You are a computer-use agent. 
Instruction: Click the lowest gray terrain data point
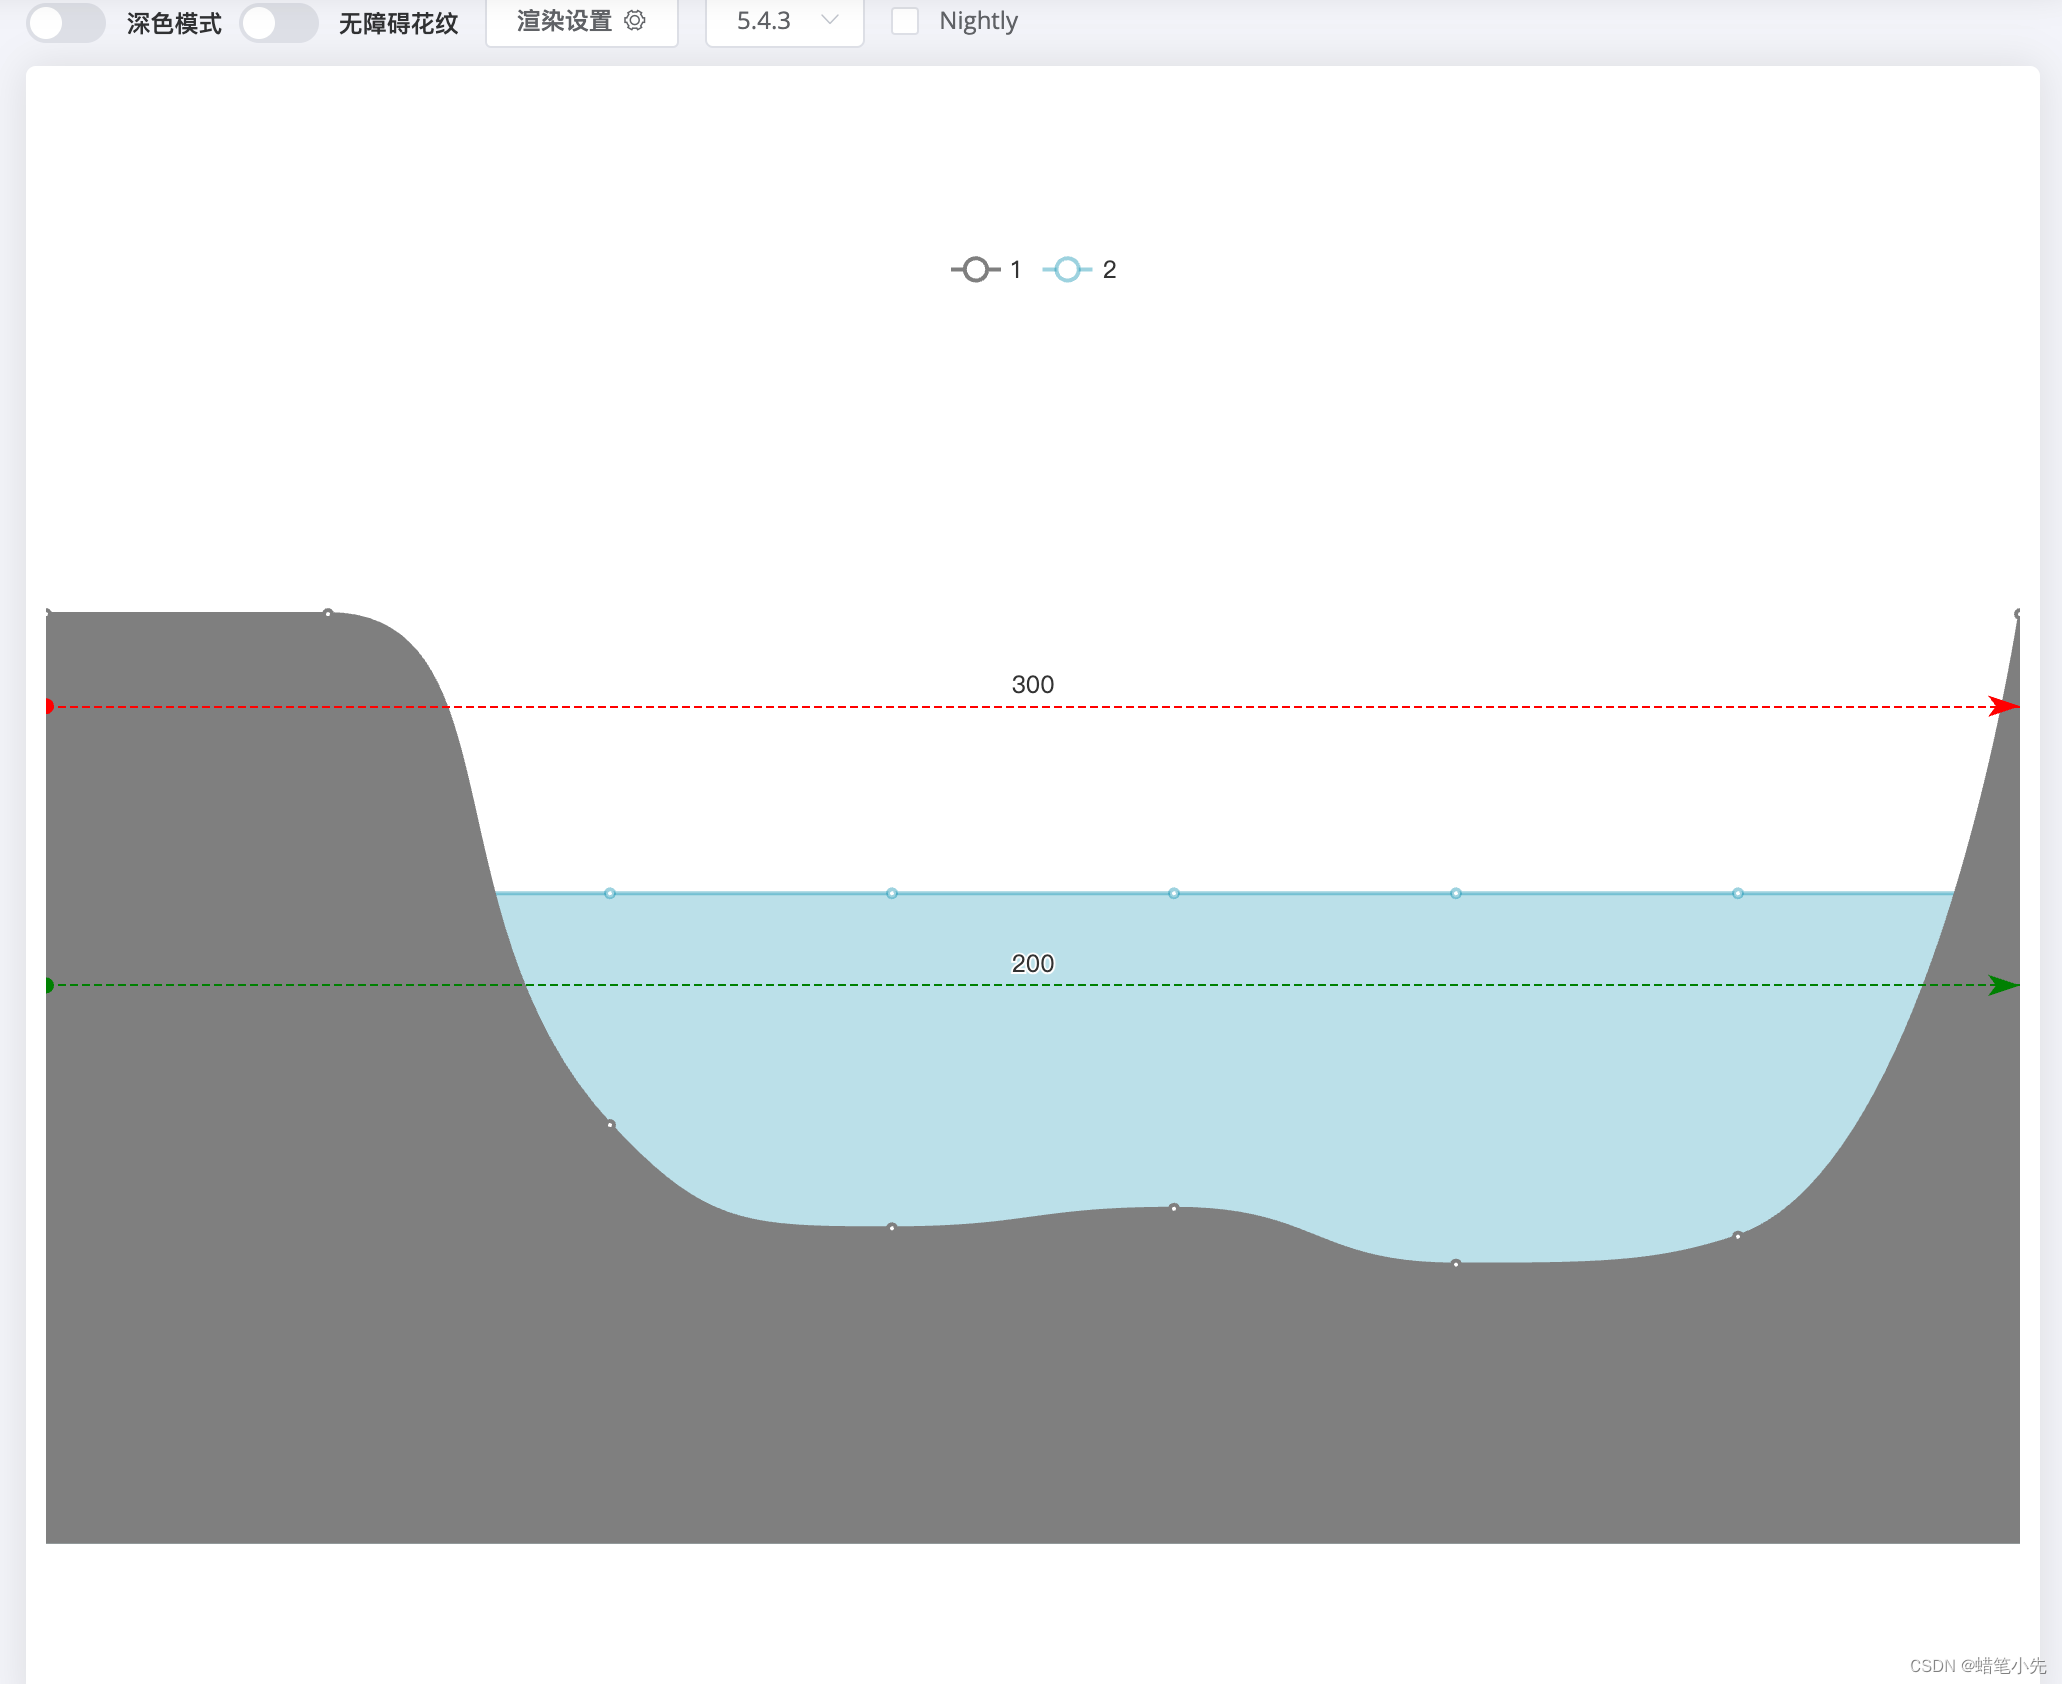(x=1456, y=1264)
